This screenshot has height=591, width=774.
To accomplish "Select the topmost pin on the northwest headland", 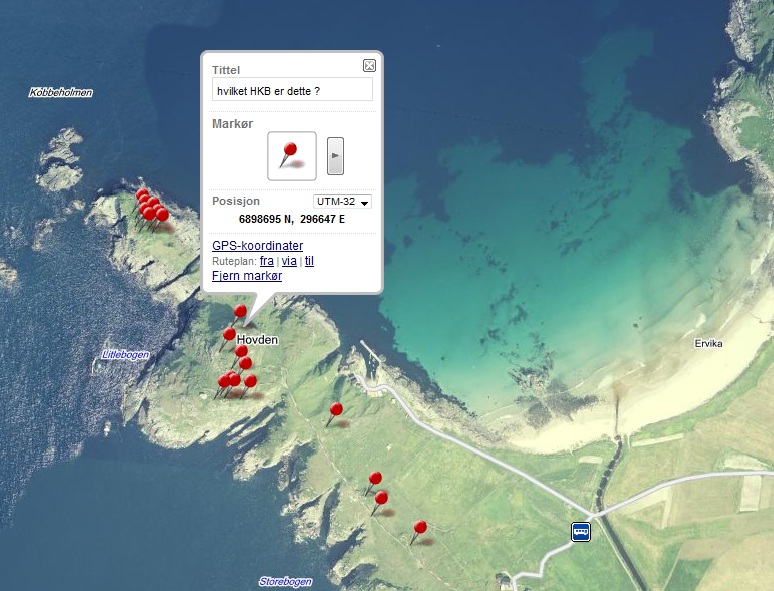I will pyautogui.click(x=142, y=194).
